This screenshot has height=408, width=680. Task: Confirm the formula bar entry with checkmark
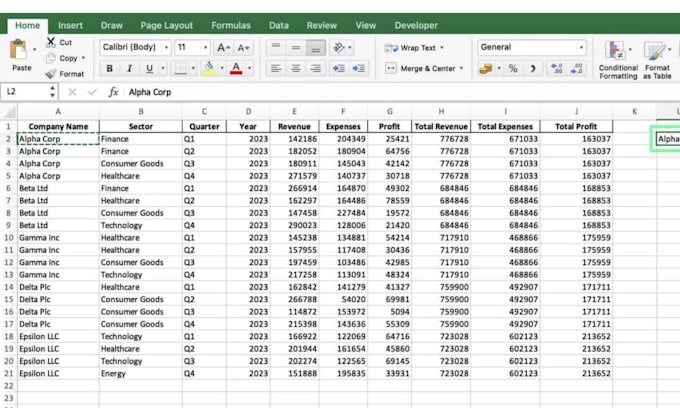(92, 92)
